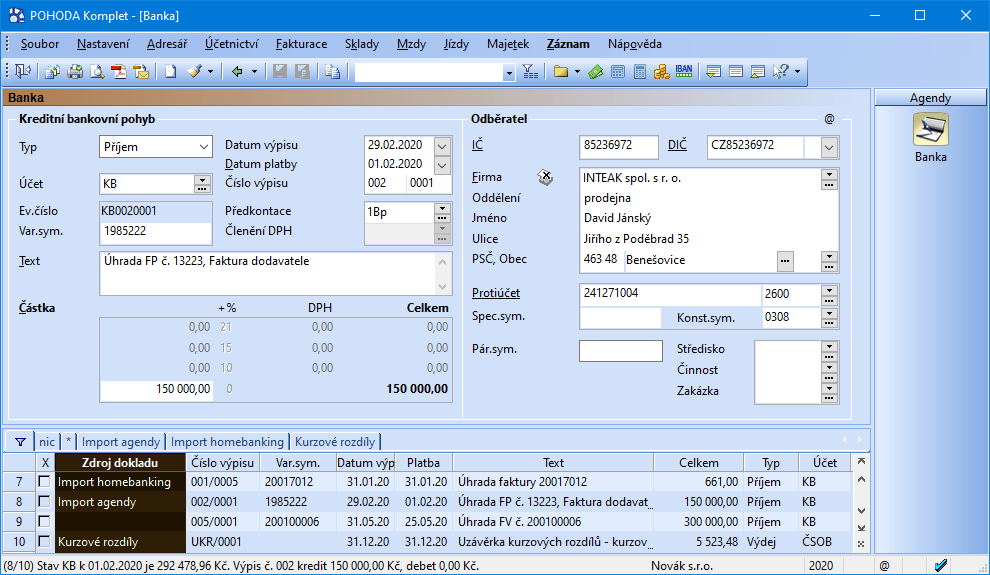This screenshot has width=990, height=575.
Task: Open the Fakturace menu
Action: 301,44
